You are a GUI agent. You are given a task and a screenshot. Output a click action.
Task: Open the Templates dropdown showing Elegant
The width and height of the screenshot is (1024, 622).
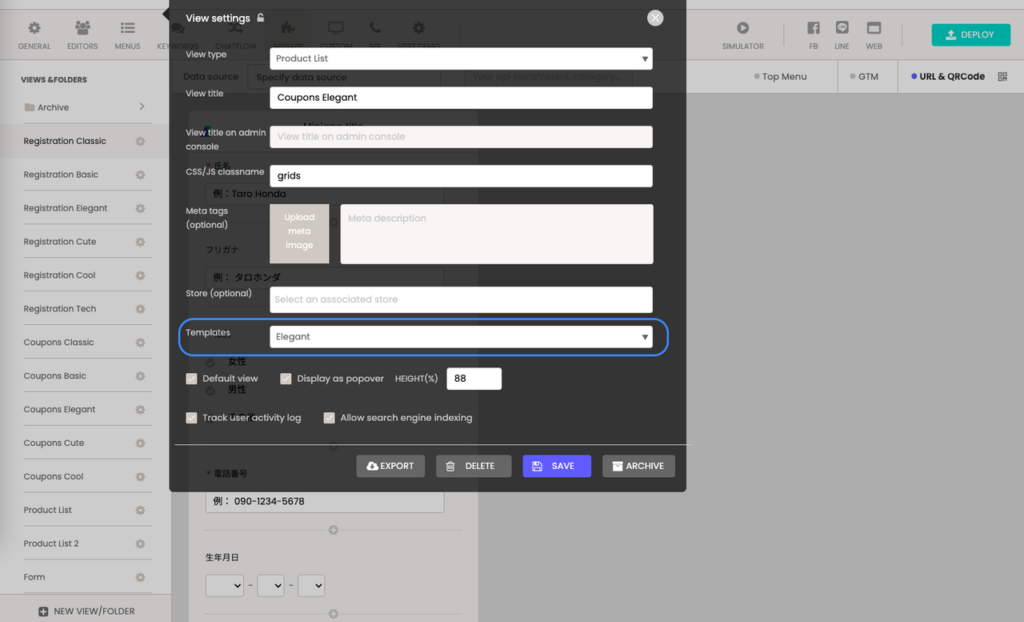(x=461, y=337)
